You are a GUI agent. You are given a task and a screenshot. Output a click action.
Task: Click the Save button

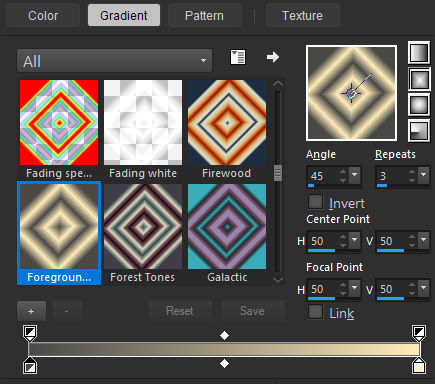coord(252,311)
